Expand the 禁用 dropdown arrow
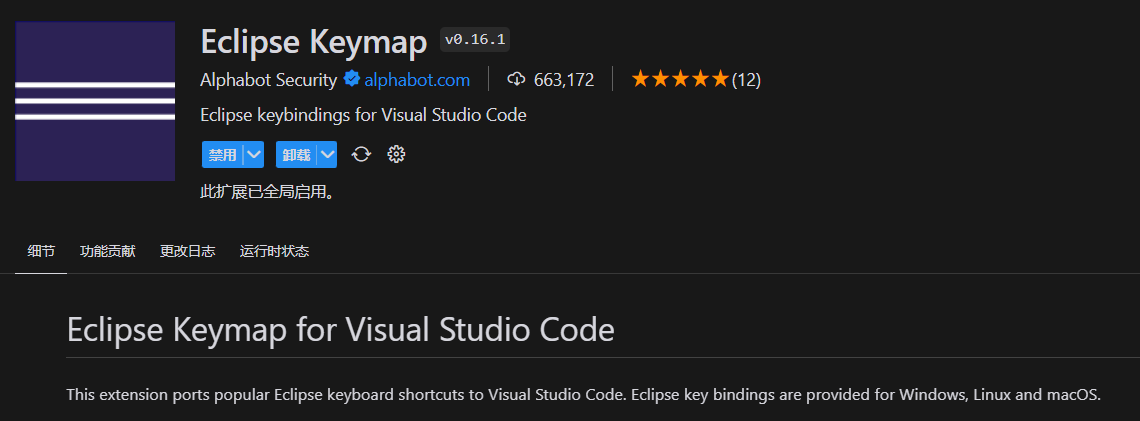 click(254, 154)
